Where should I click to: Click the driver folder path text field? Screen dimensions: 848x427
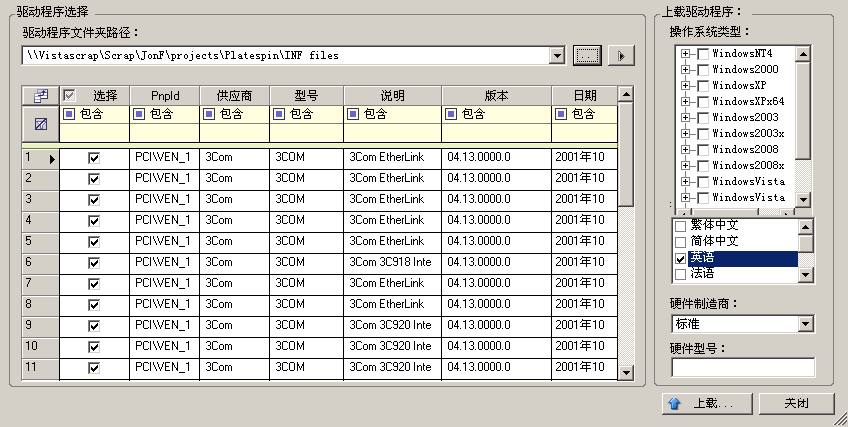click(286, 55)
